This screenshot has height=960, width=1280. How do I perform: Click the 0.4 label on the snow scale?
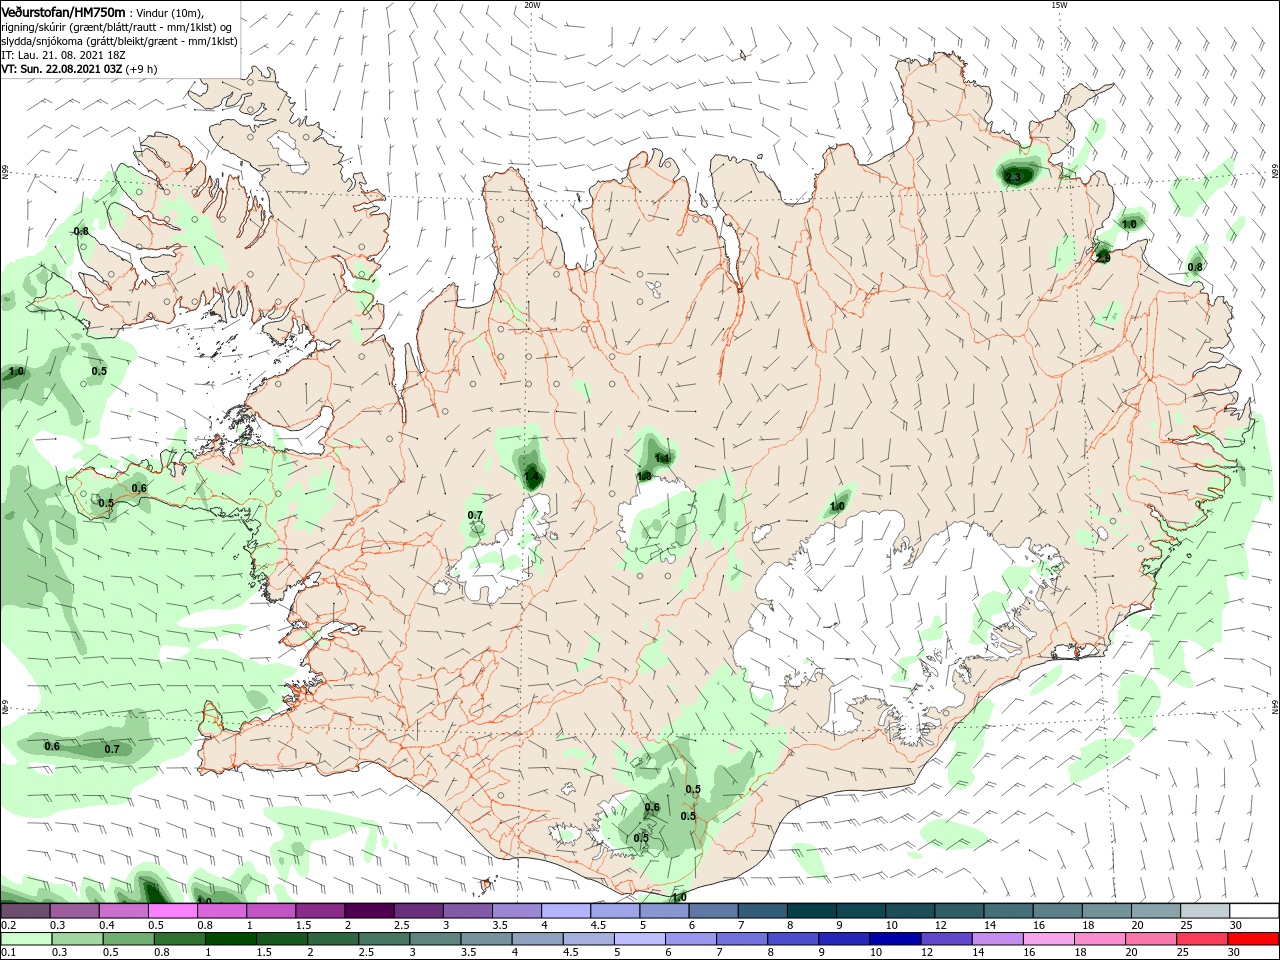[107, 925]
